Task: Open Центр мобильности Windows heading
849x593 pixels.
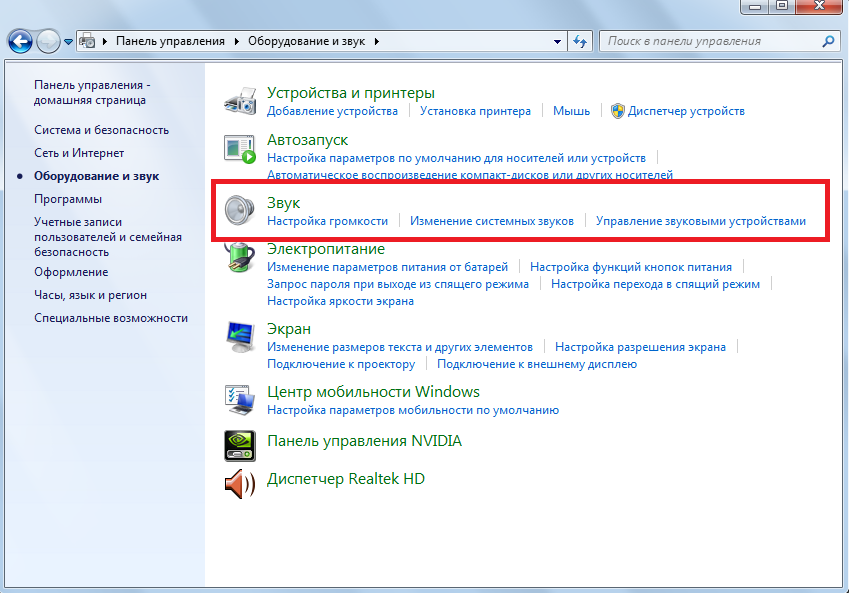Action: tap(374, 392)
